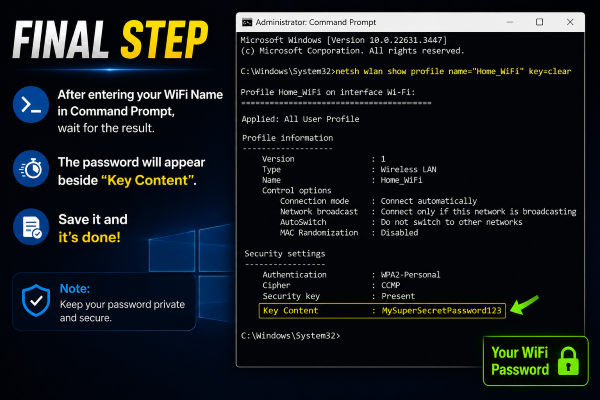The width and height of the screenshot is (600, 400).
Task: Close the Command Prompt window
Action: (570, 22)
